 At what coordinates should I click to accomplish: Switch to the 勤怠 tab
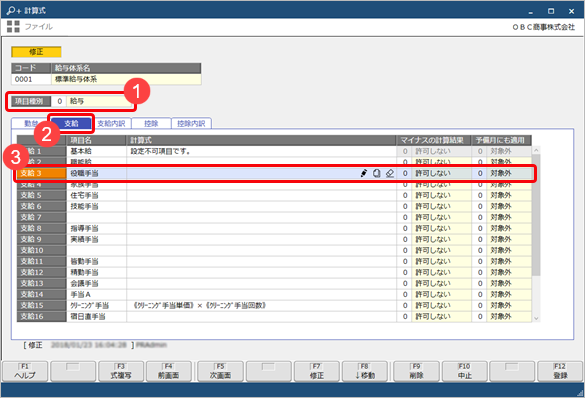pos(31,123)
